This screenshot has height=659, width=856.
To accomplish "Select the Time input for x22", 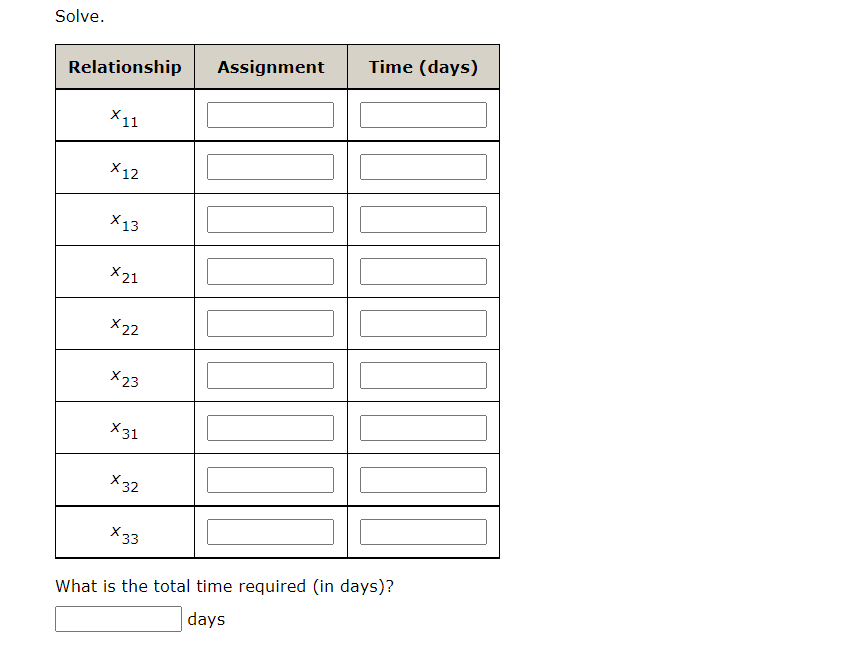I will [423, 324].
